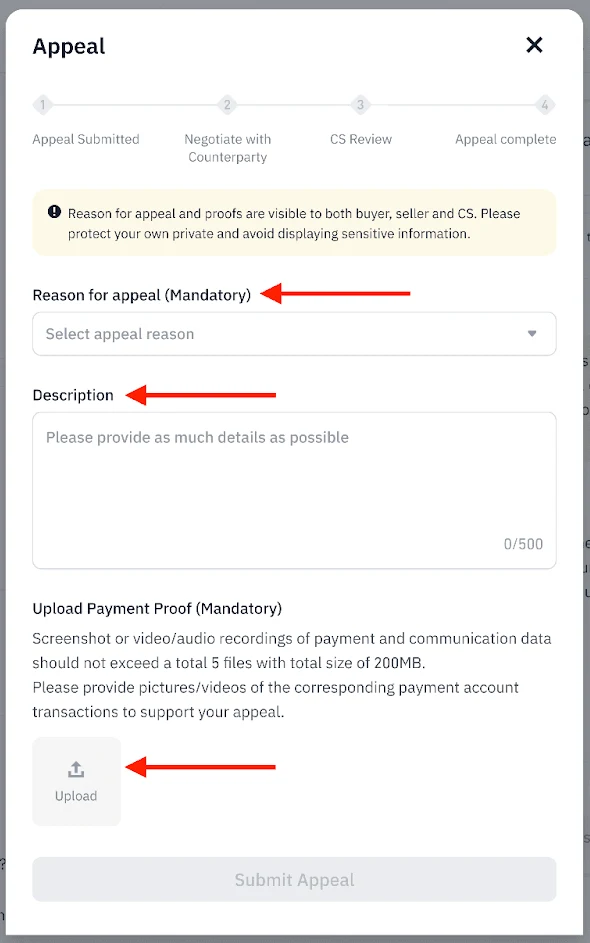
Task: Click step 4 diamond marker
Action: (545, 105)
